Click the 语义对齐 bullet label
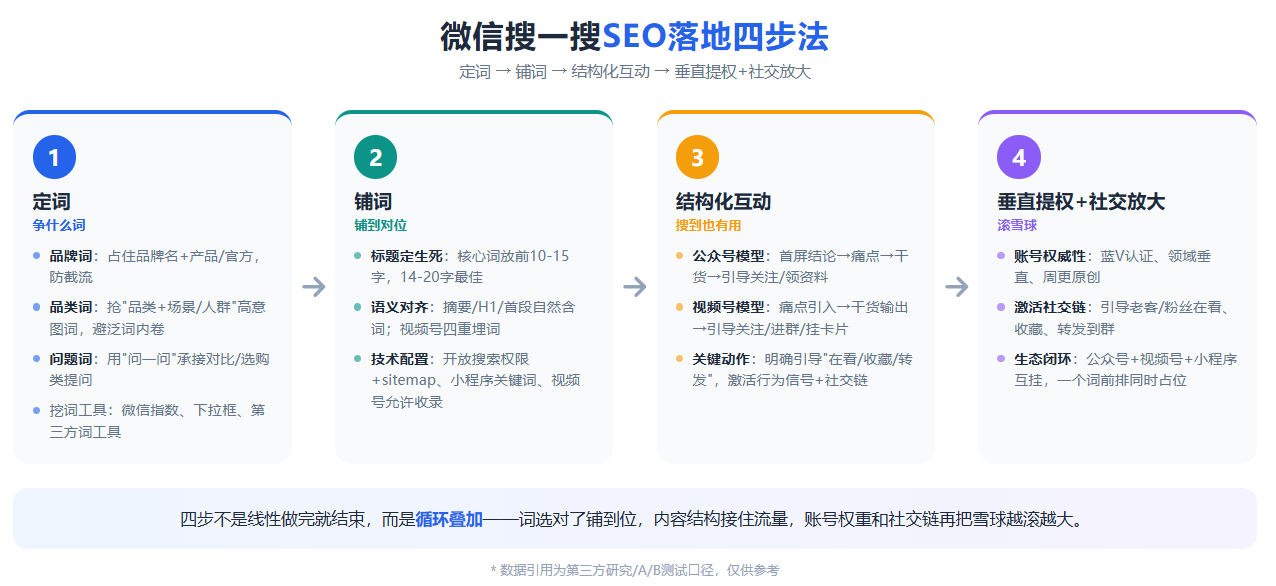The image size is (1276, 586). tap(399, 307)
